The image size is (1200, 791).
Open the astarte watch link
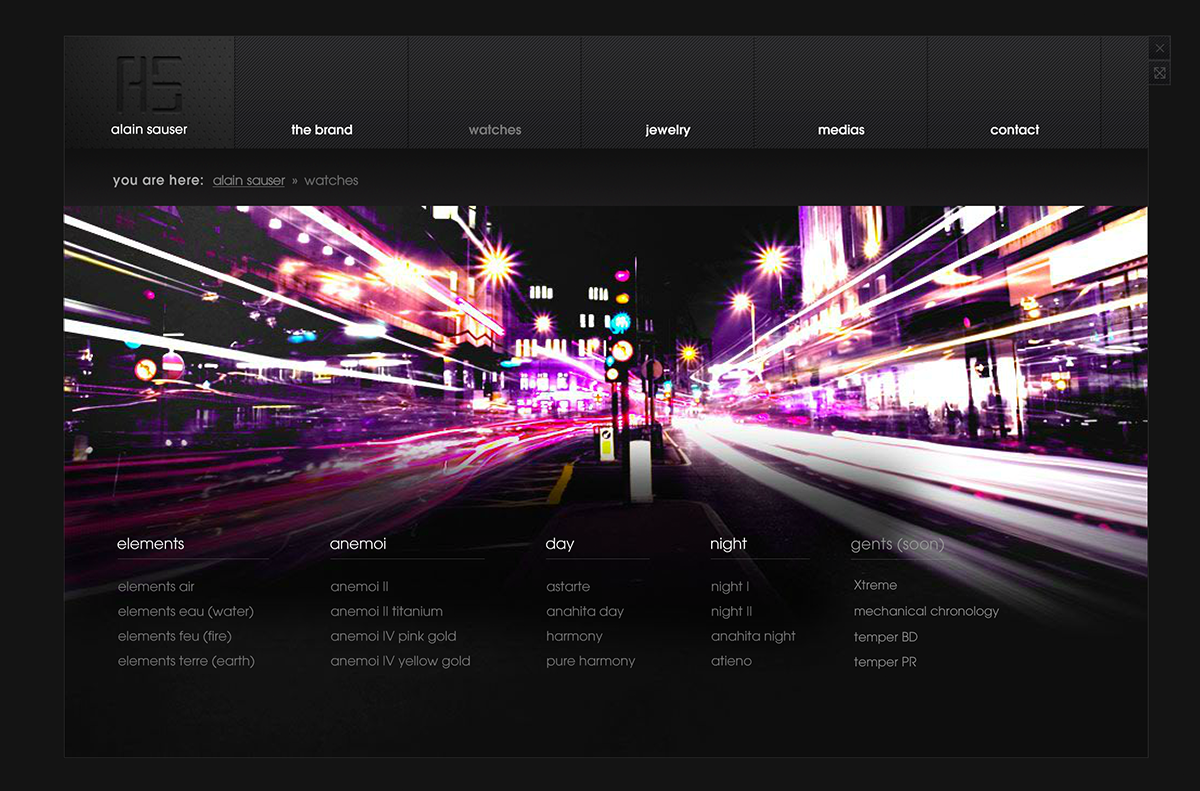coord(568,587)
